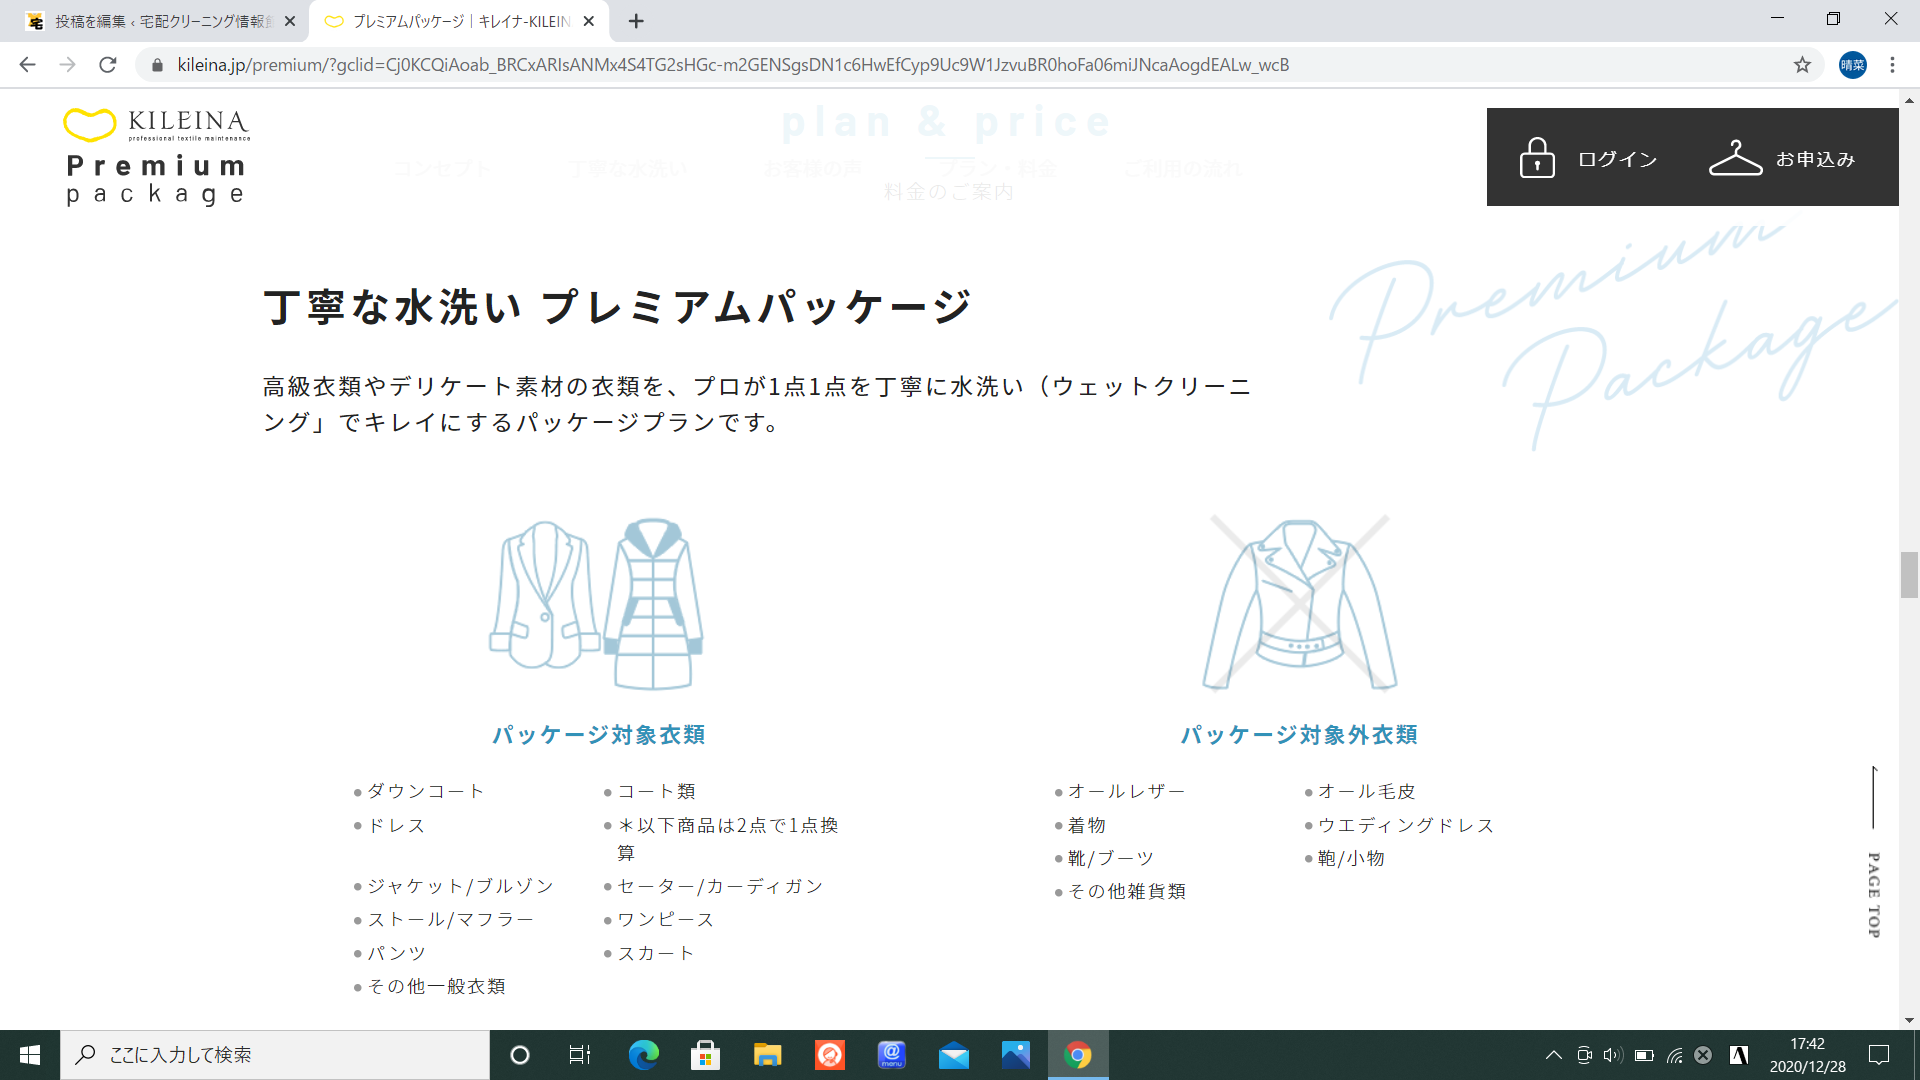Click the browser forward arrow
Image resolution: width=1920 pixels, height=1080 pixels.
coord(67,65)
